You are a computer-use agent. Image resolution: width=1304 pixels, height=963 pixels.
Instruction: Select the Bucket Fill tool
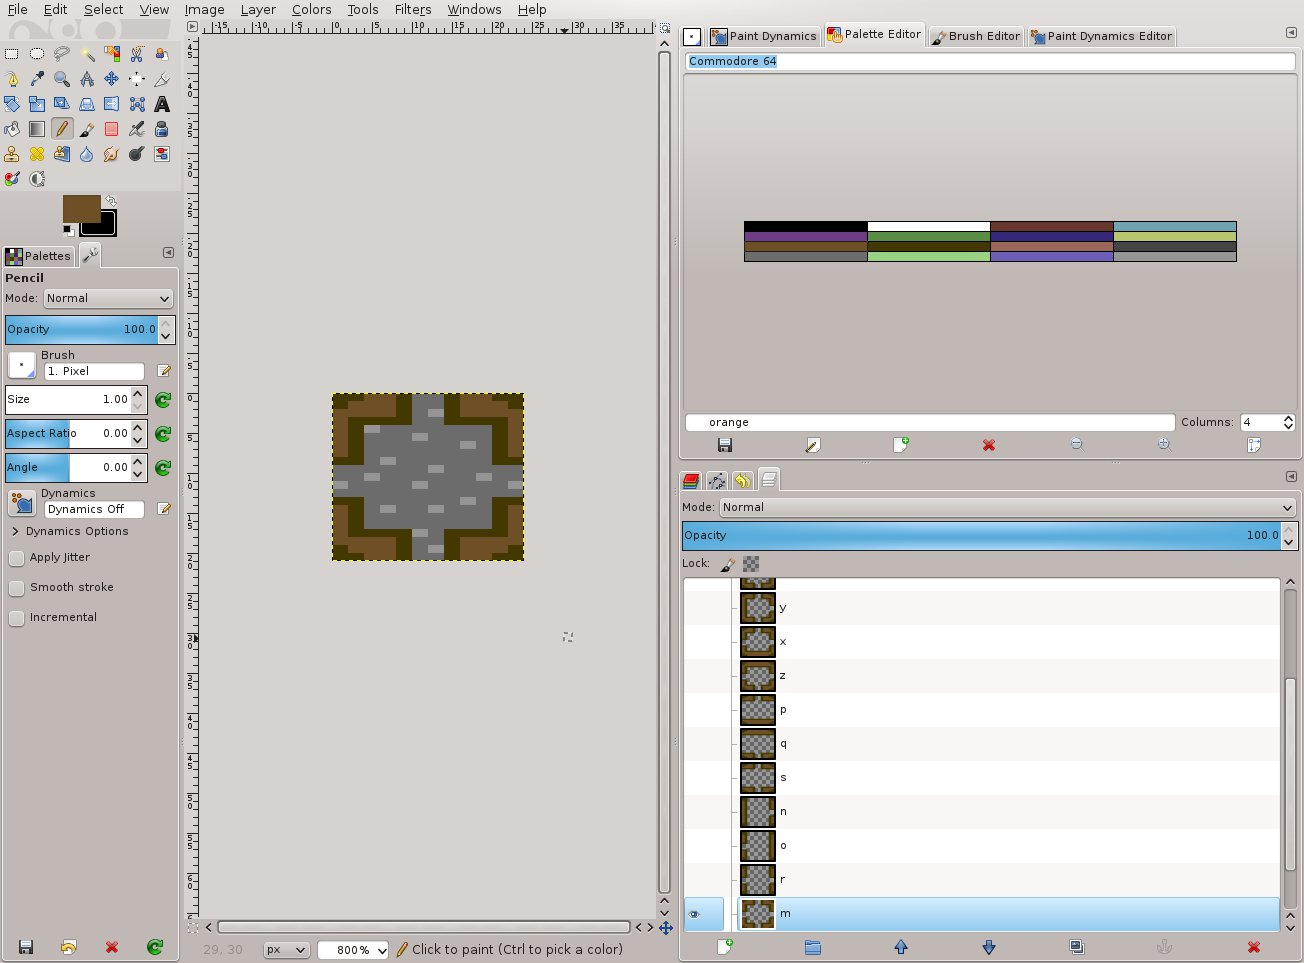[x=12, y=129]
